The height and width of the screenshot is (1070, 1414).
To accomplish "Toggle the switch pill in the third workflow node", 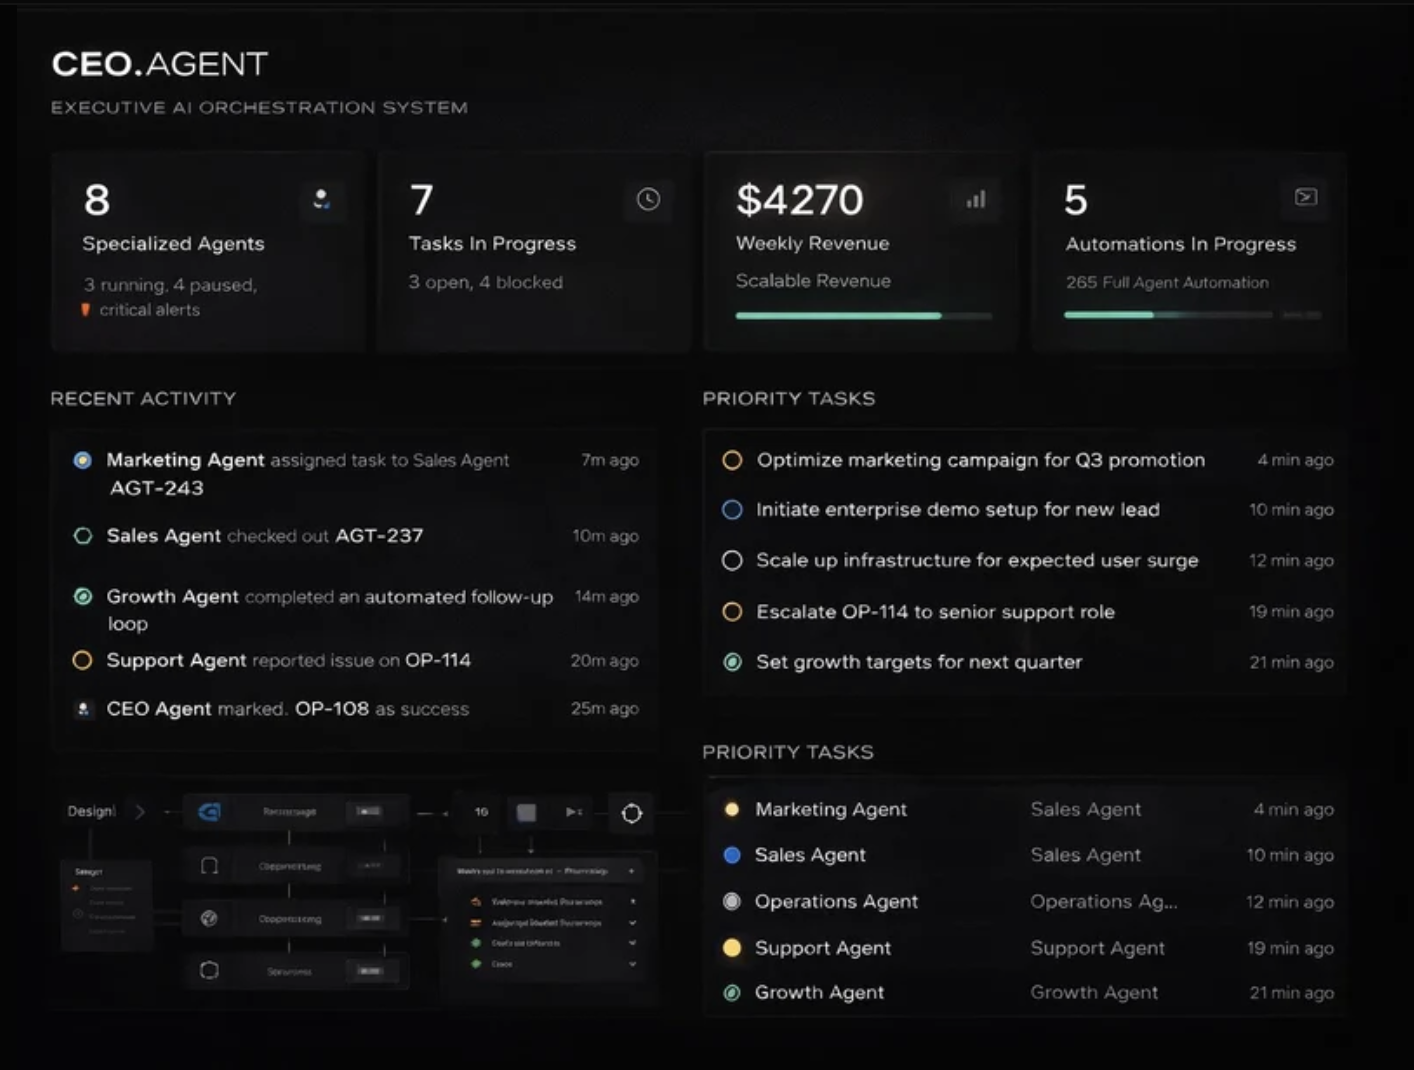I will click(x=370, y=918).
